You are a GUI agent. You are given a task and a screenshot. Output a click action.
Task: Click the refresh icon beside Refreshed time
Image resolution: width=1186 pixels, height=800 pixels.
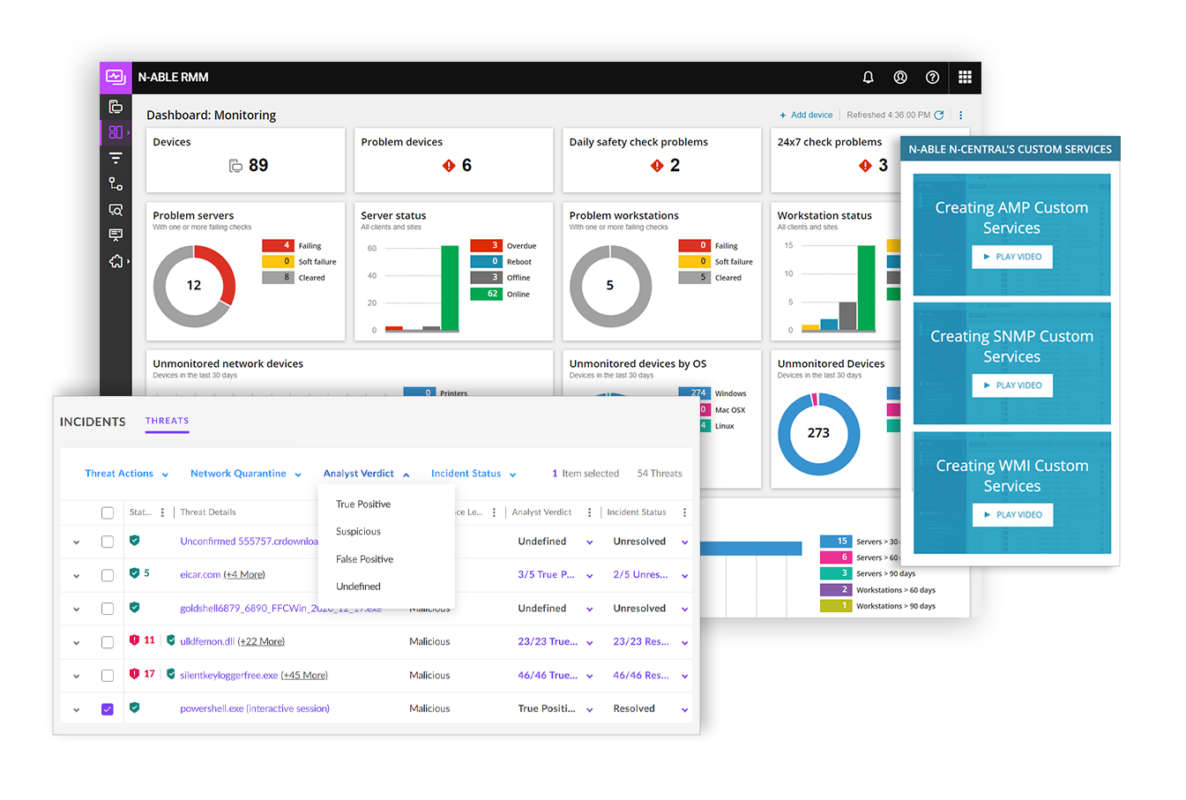939,115
